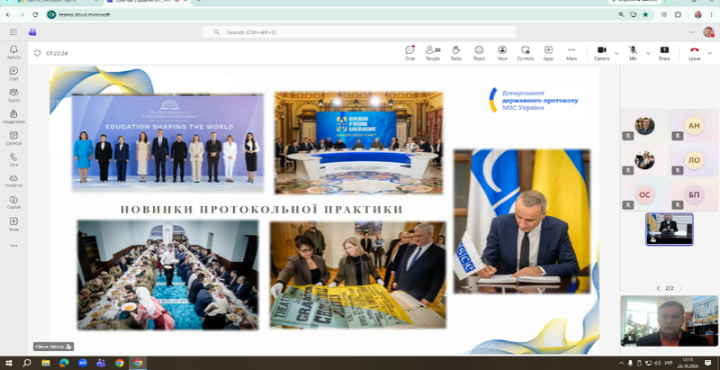Open Chat in Teams sidebar
This screenshot has width=720, height=370.
tap(14, 73)
